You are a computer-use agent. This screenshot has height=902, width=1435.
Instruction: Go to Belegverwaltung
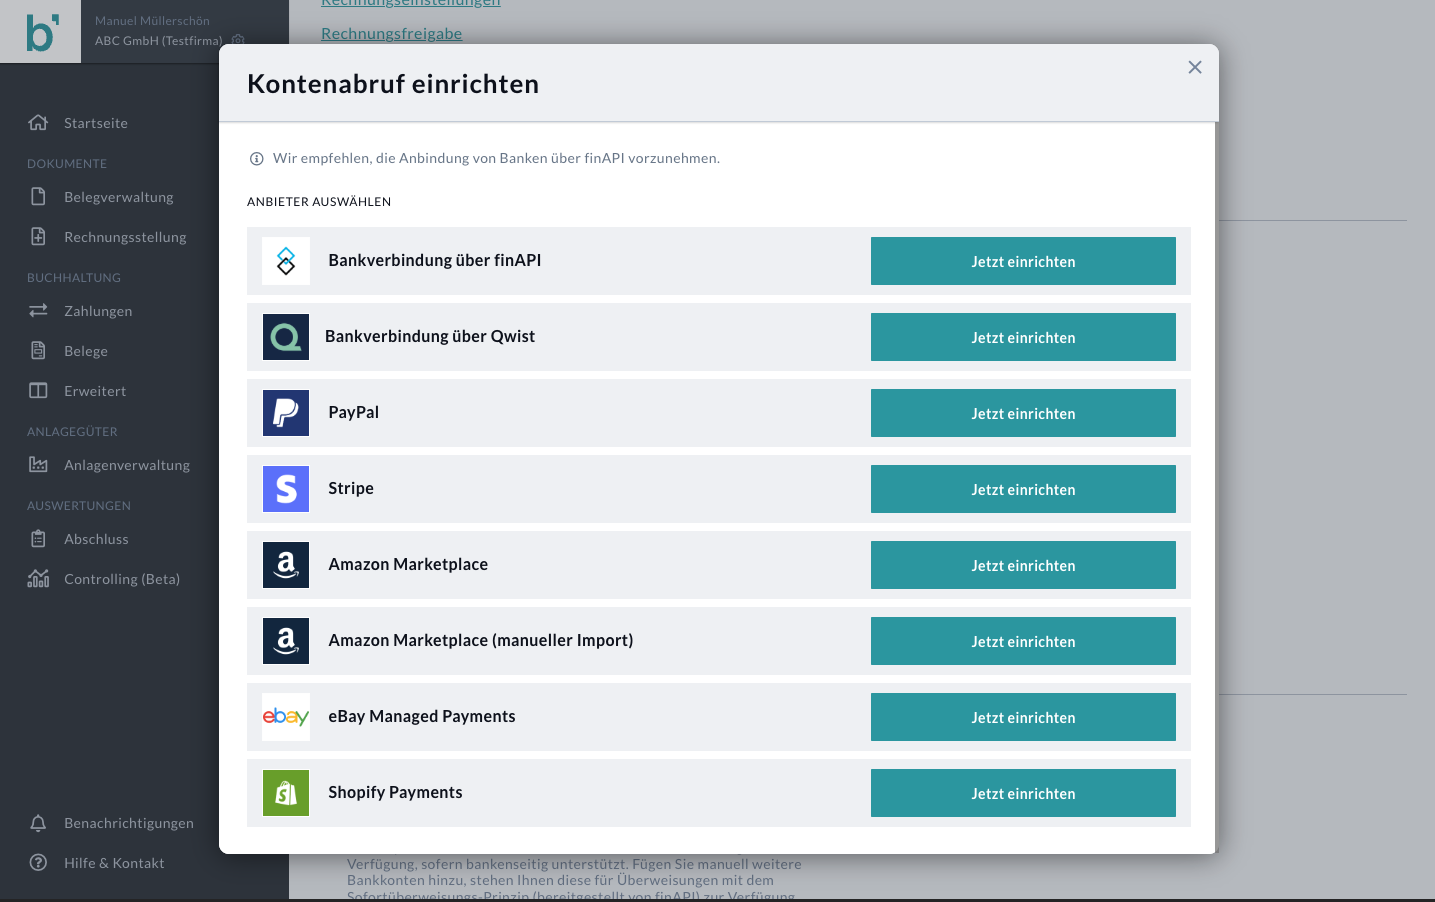[x=119, y=197]
